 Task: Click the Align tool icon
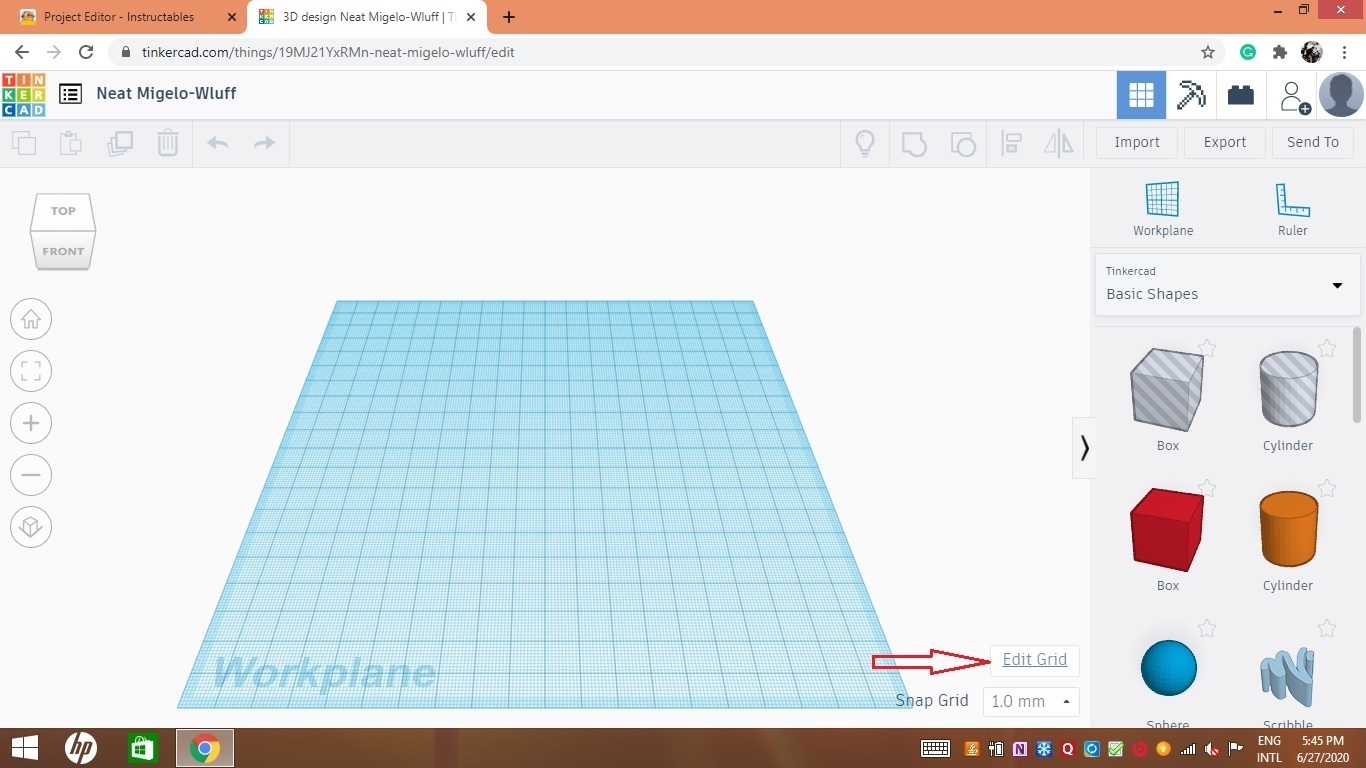1011,143
